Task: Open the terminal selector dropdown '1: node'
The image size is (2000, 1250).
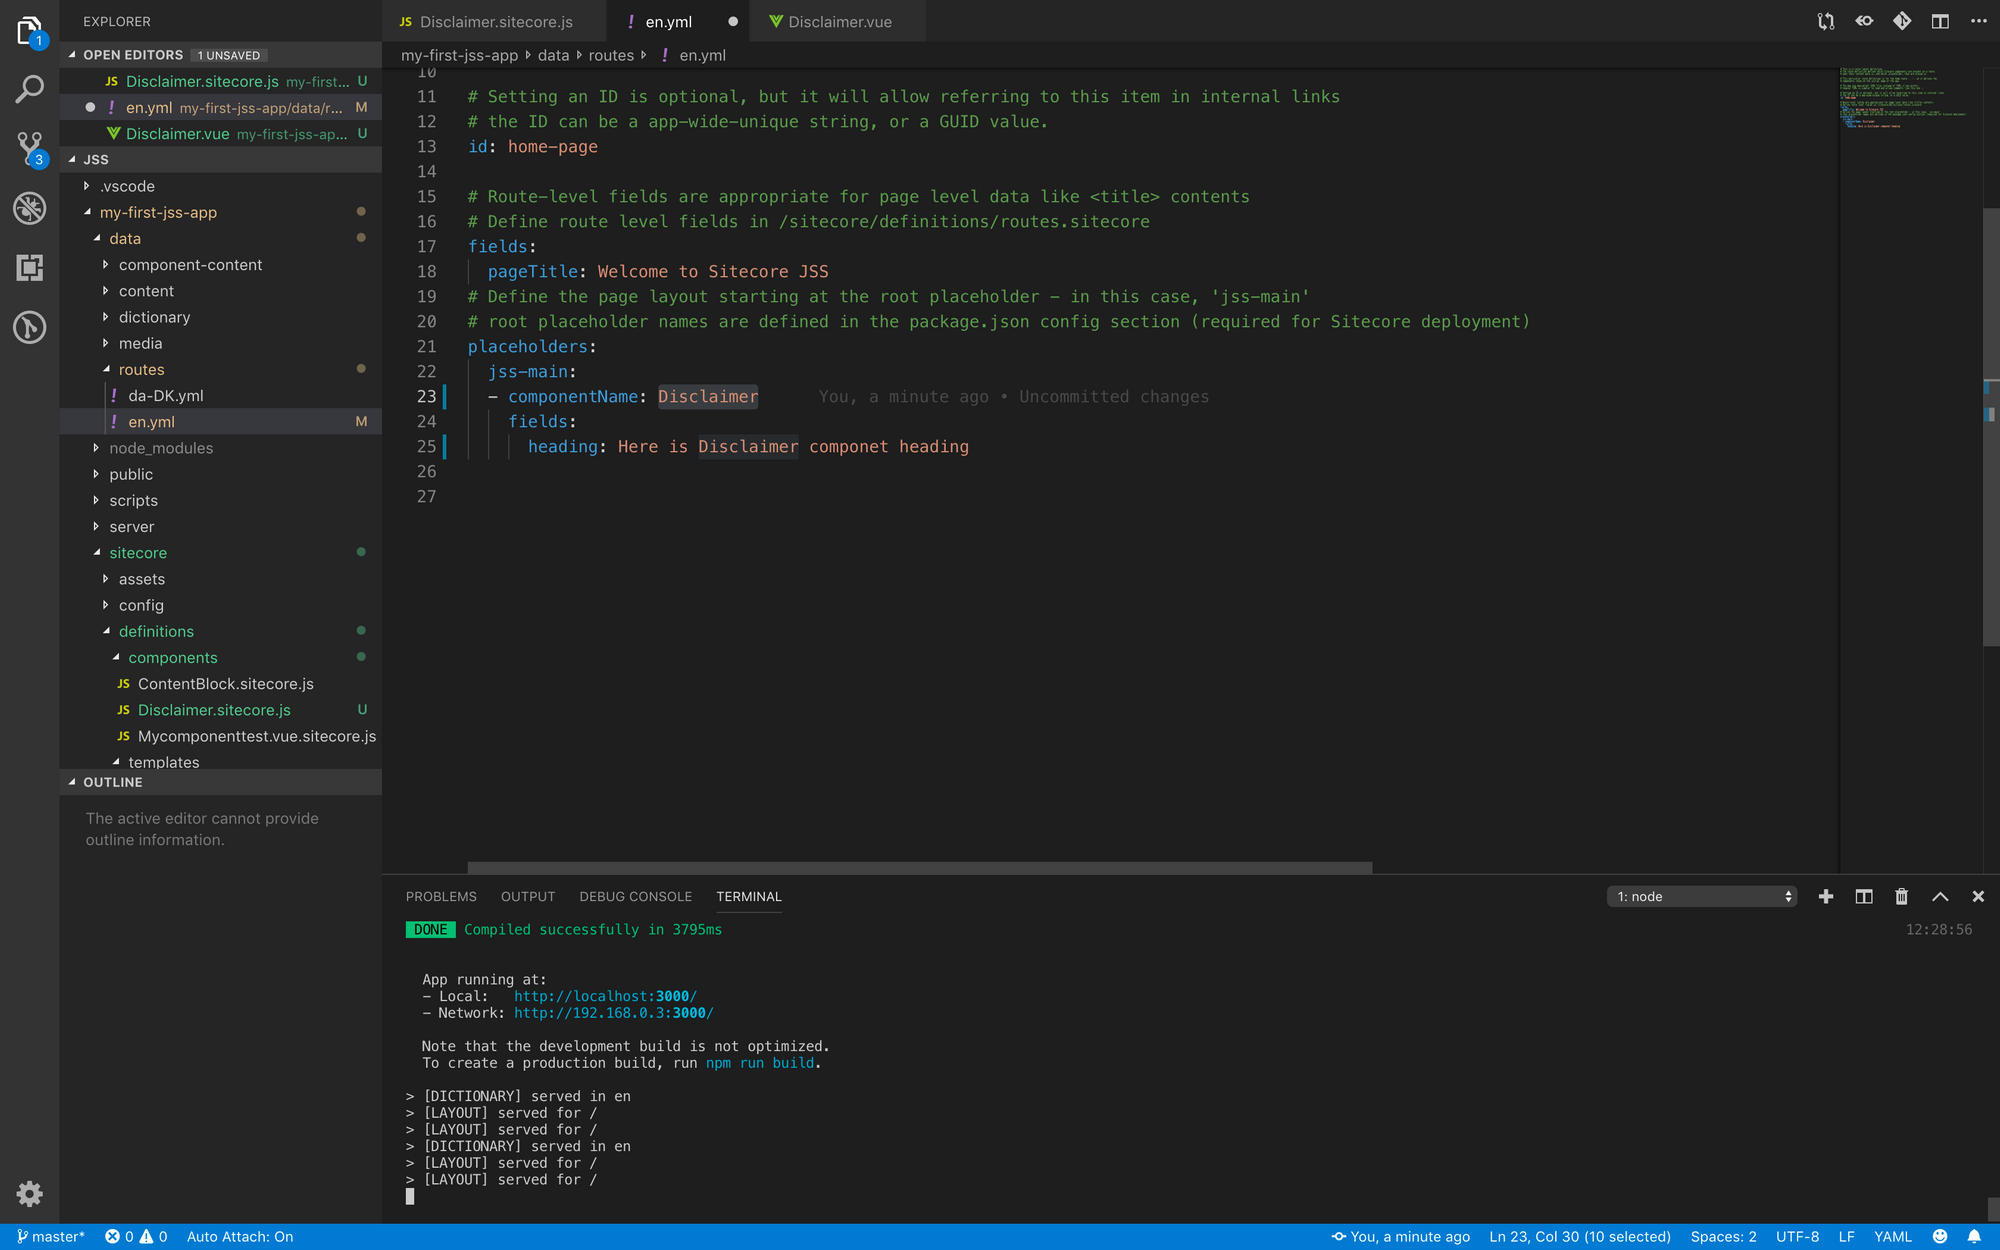Action: click(1702, 896)
